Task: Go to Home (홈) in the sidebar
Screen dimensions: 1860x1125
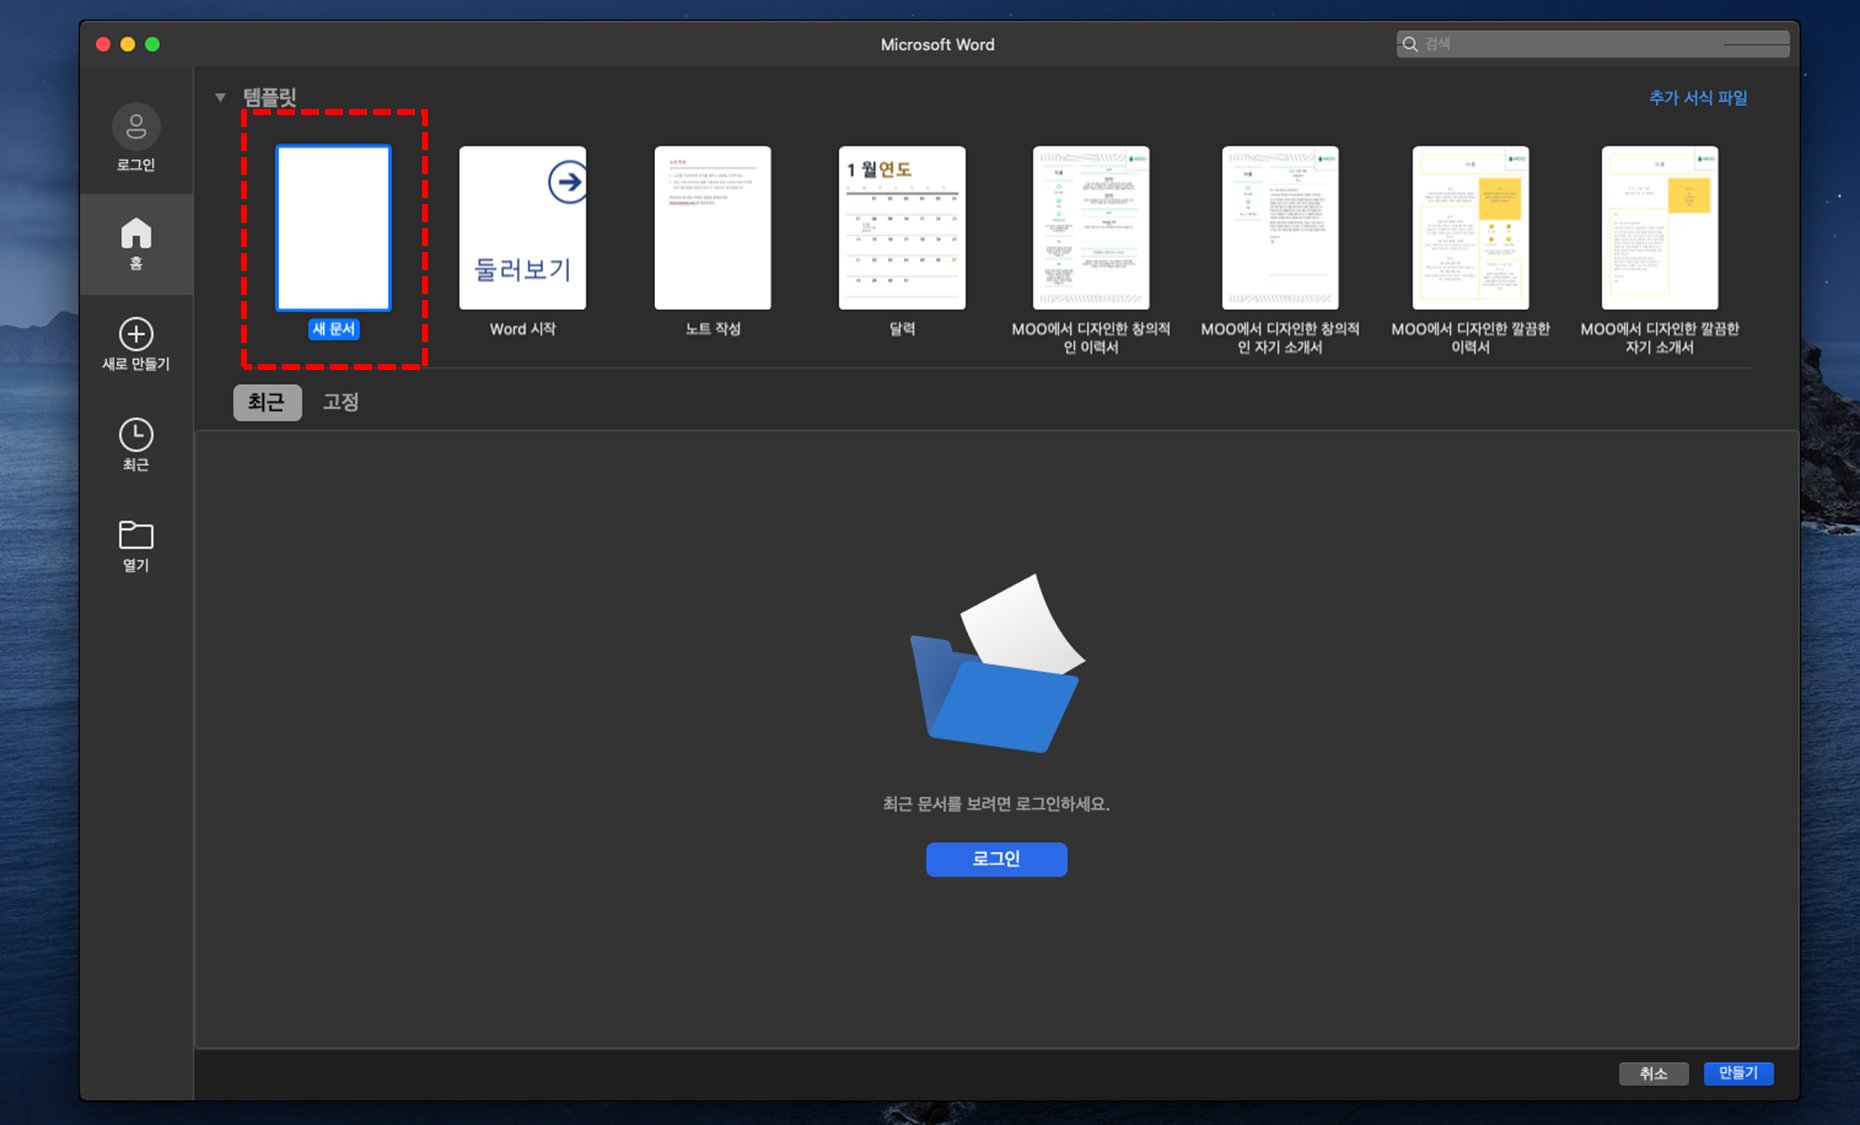Action: (136, 244)
